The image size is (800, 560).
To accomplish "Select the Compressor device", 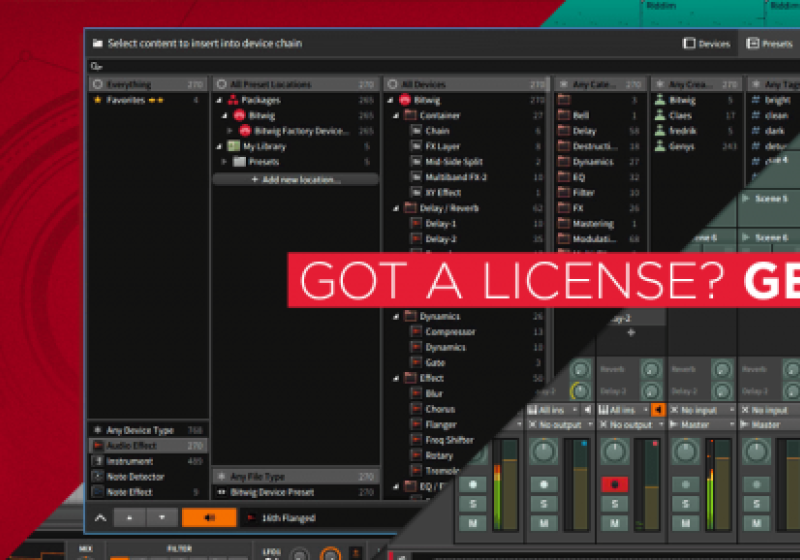I will coord(450,332).
